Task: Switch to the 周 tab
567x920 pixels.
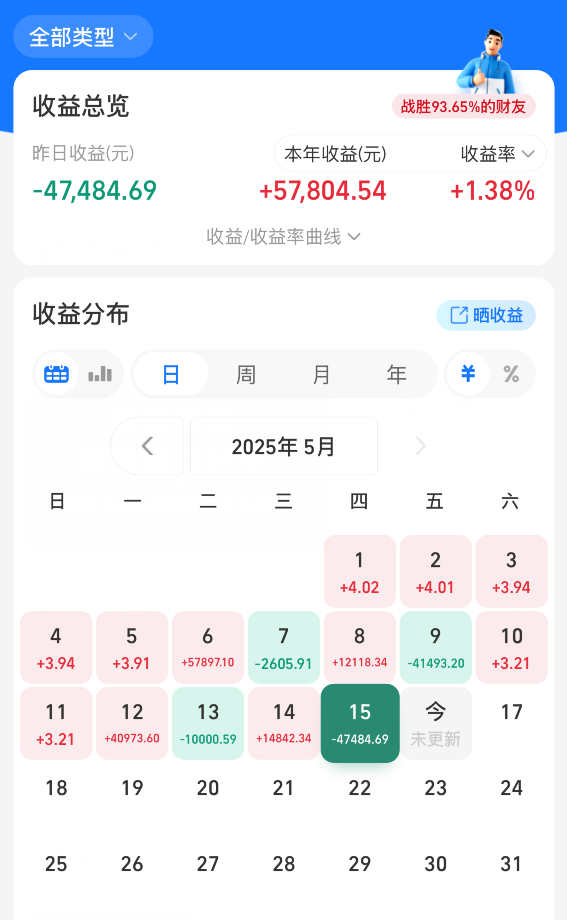Action: [x=246, y=374]
